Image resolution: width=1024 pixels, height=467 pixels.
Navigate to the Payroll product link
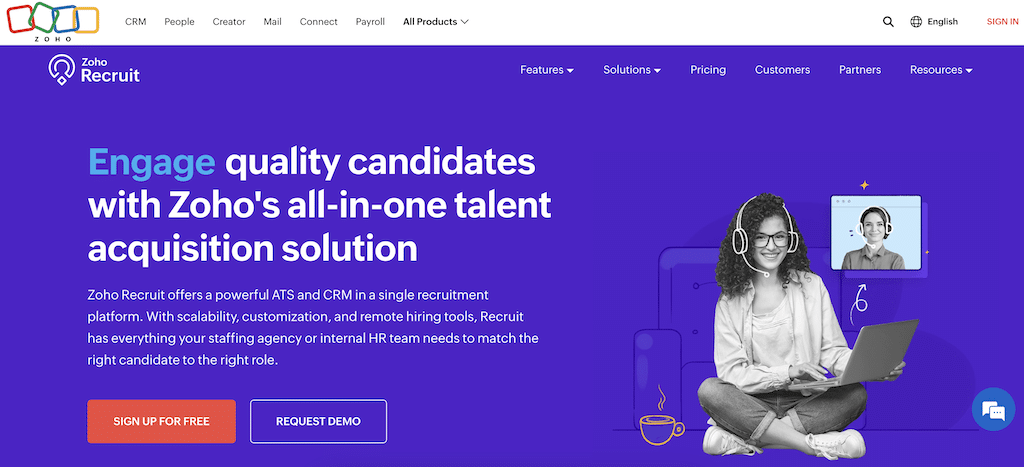370,22
